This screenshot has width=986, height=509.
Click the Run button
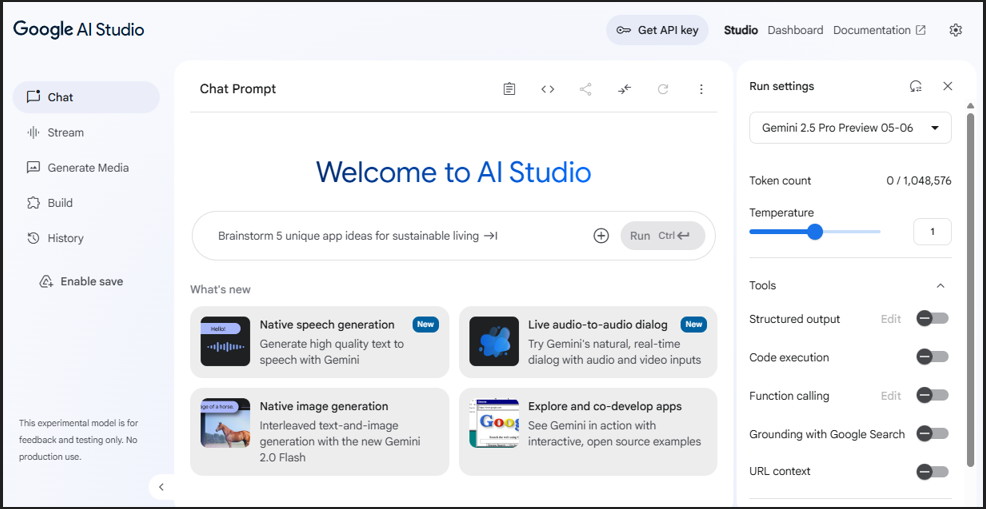click(x=663, y=236)
